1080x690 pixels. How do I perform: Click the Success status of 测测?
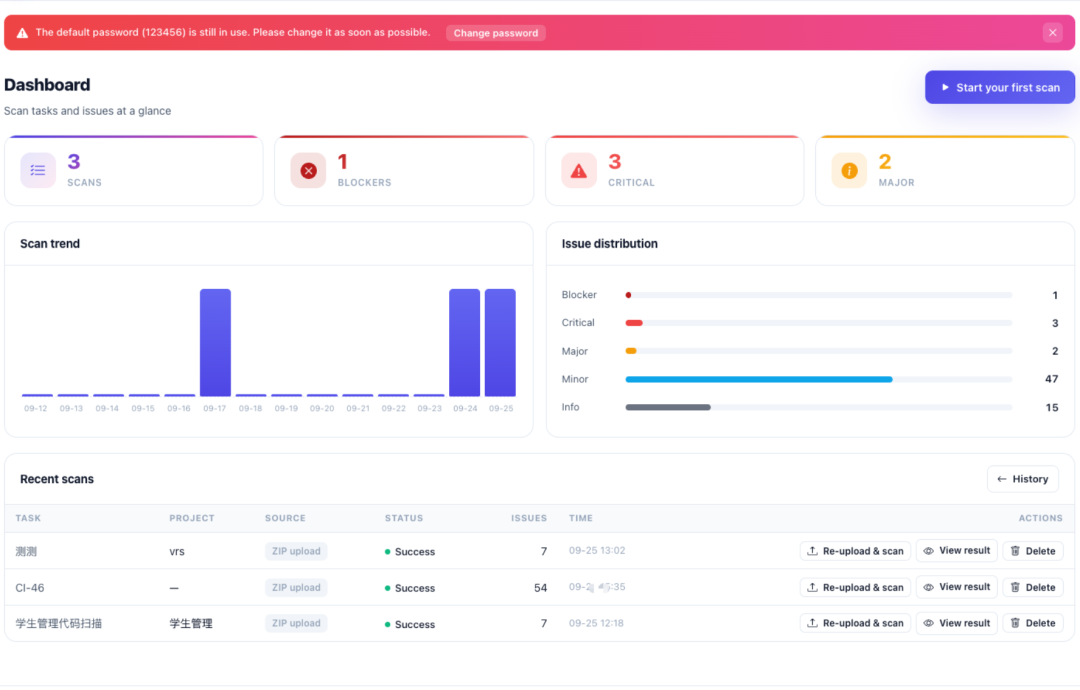[410, 552]
